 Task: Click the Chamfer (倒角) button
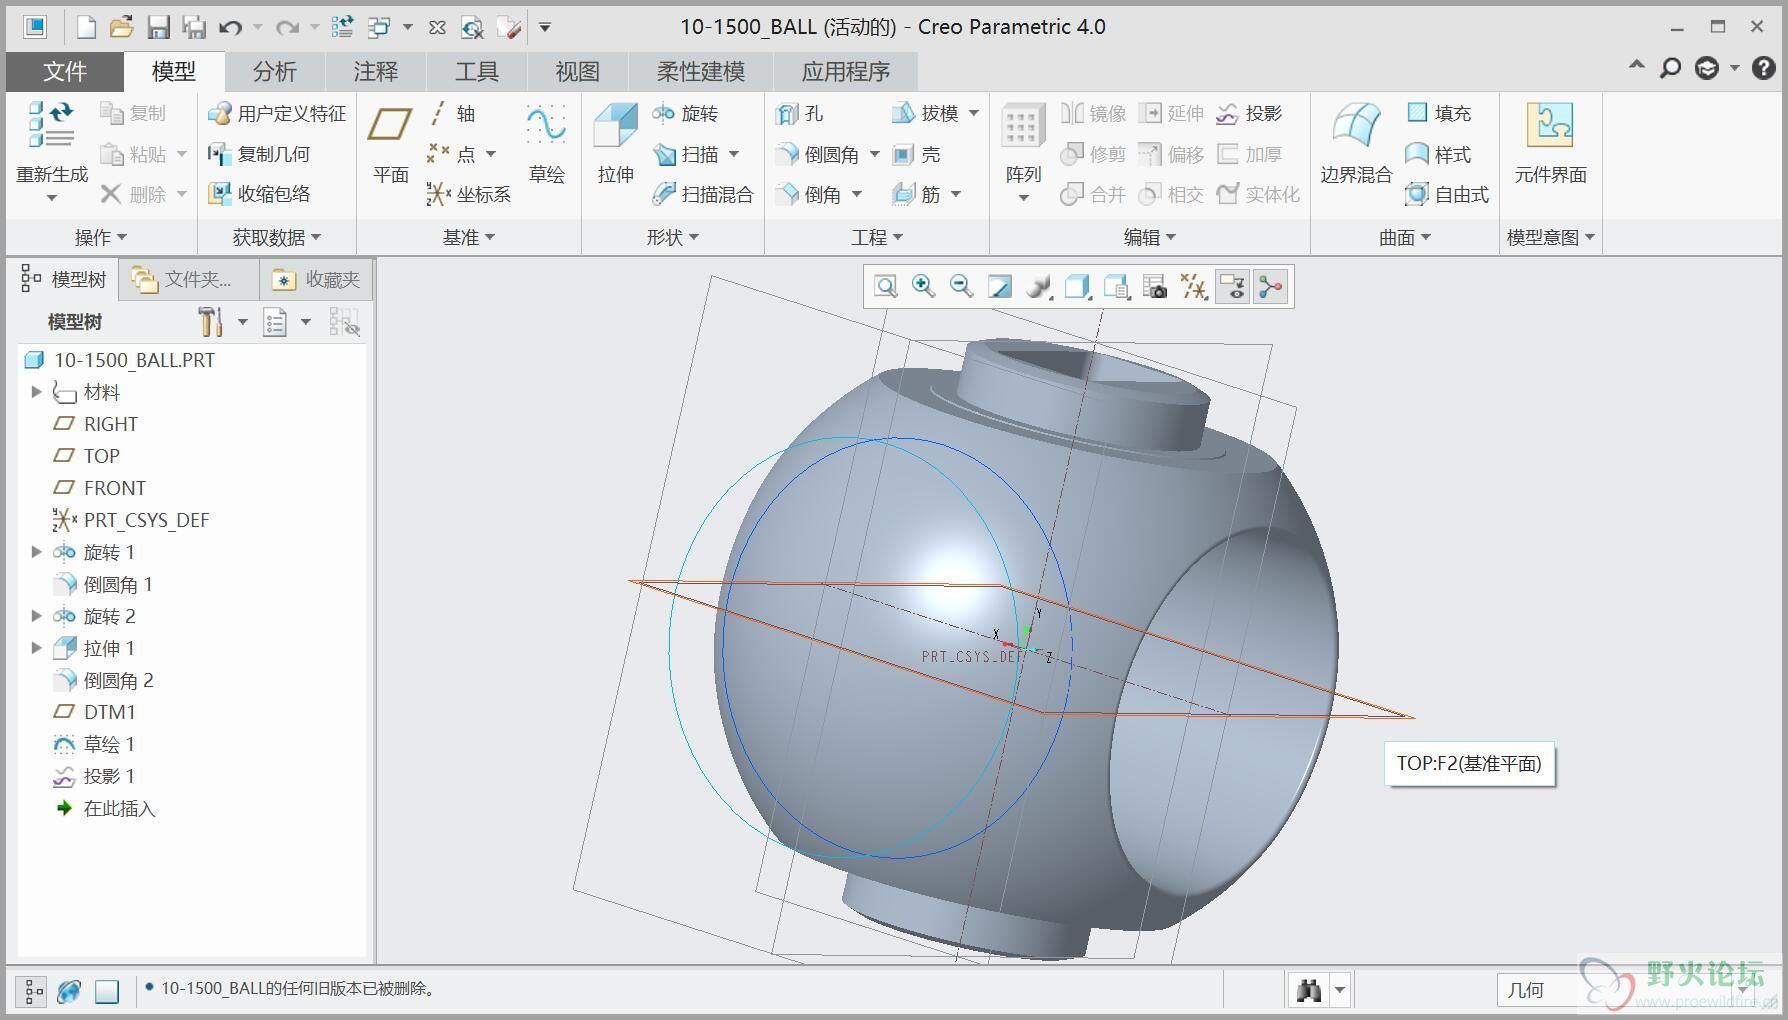point(809,194)
